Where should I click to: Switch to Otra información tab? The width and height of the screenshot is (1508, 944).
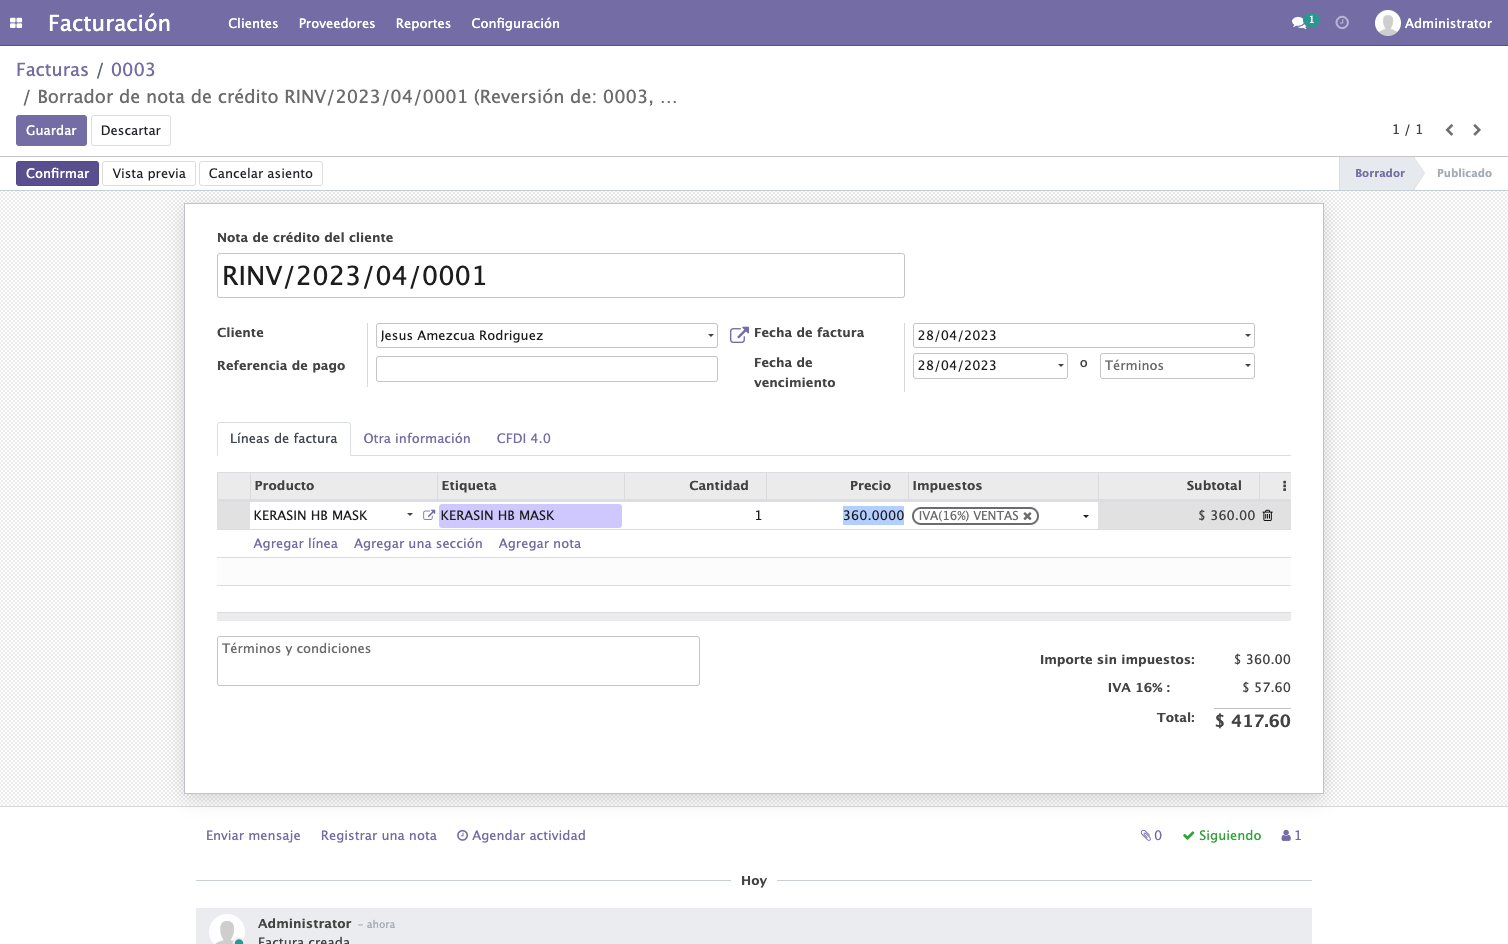pos(417,439)
